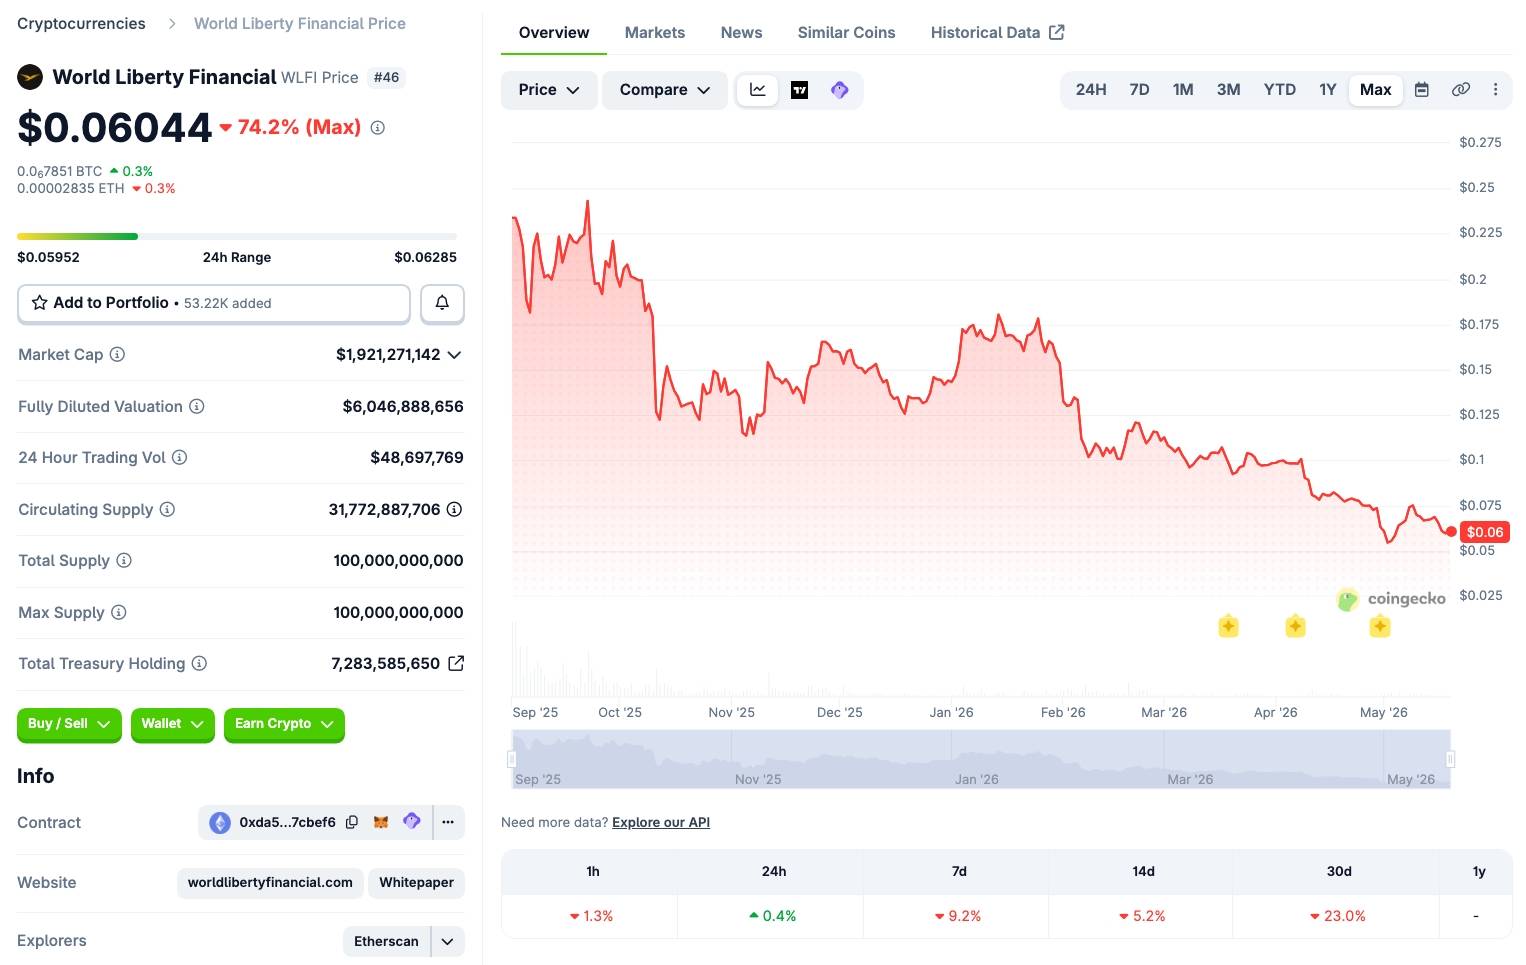Select the 7D time range
The height and width of the screenshot is (965, 1526).
coord(1139,90)
